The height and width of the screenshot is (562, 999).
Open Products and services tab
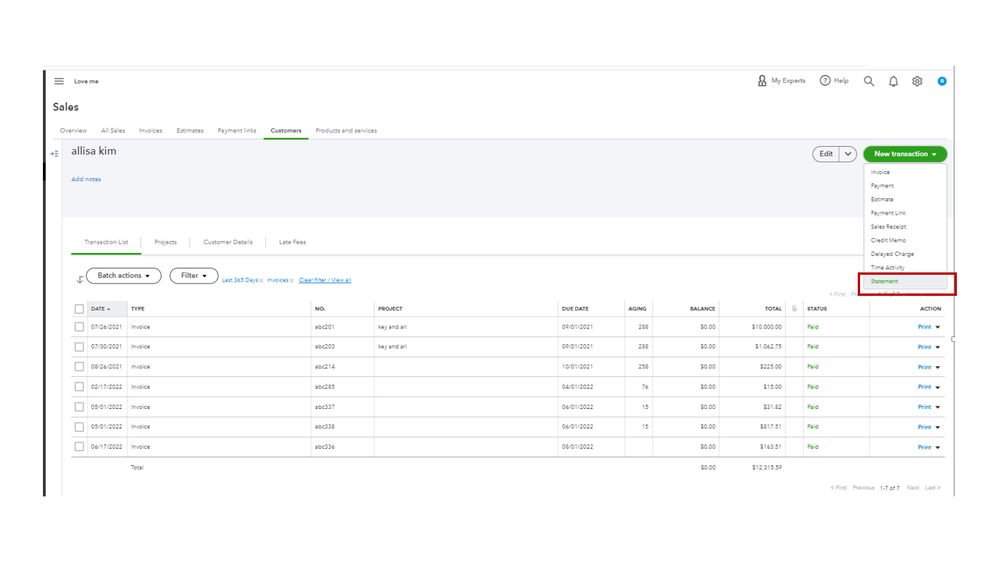(x=346, y=131)
